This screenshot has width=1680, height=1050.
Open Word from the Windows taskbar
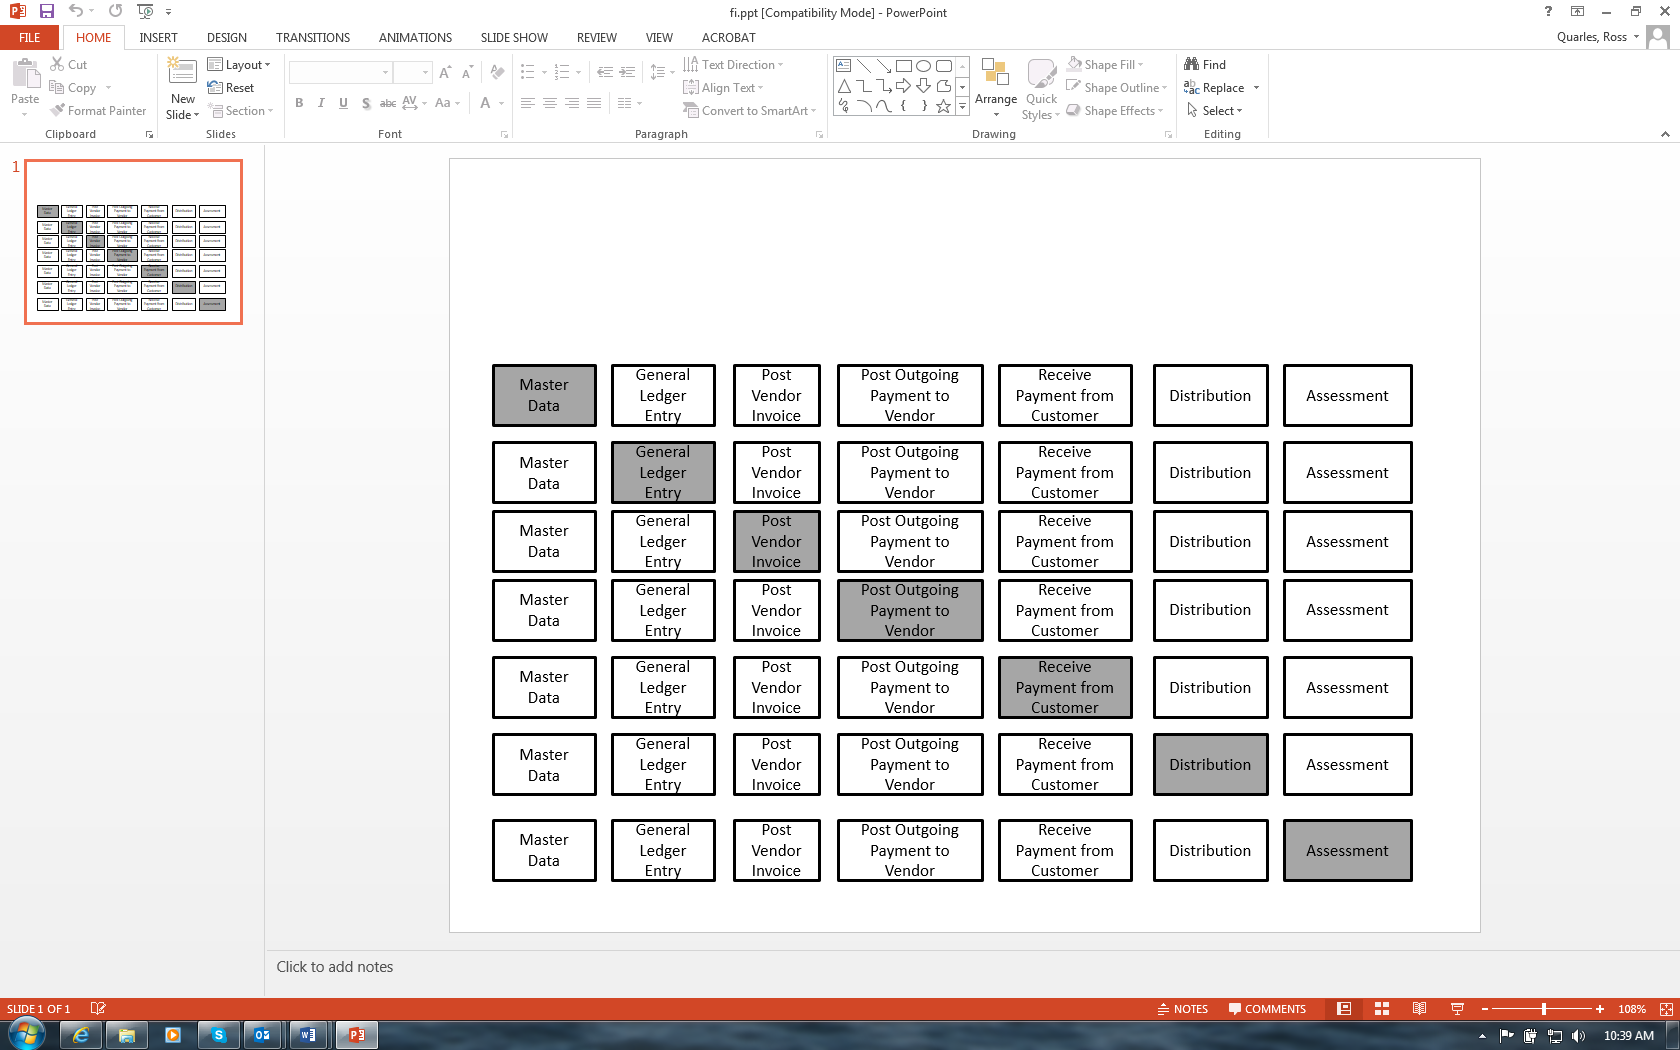307,1035
